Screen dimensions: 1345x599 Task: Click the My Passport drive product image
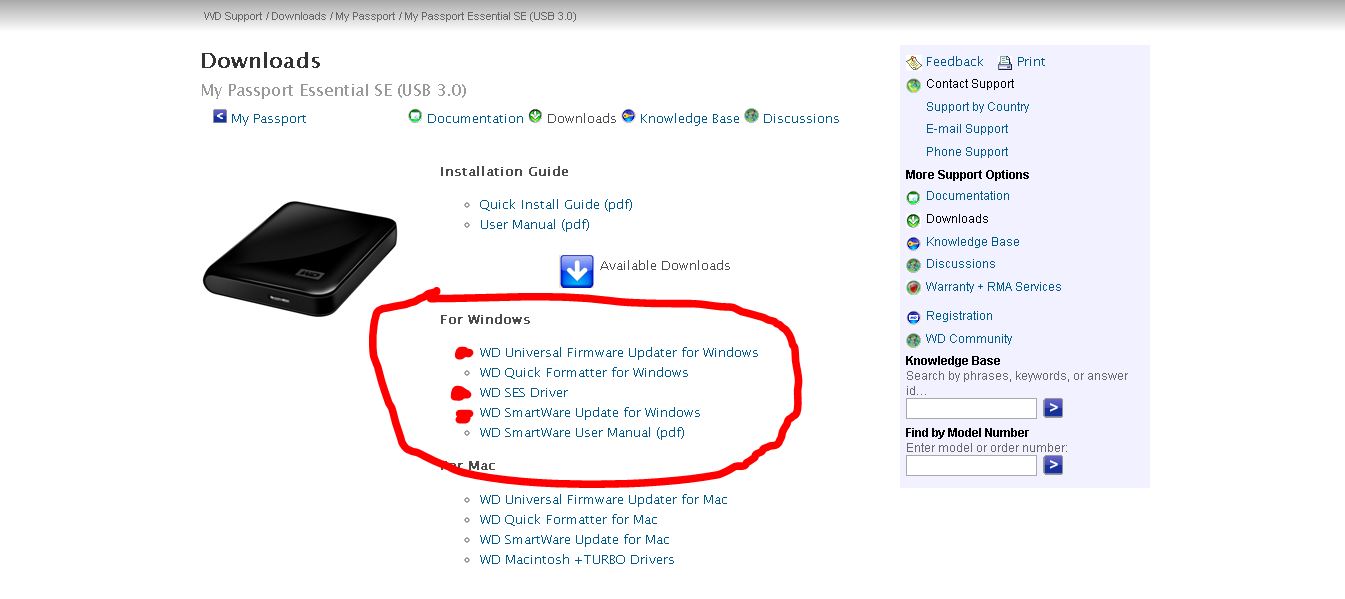click(300, 259)
